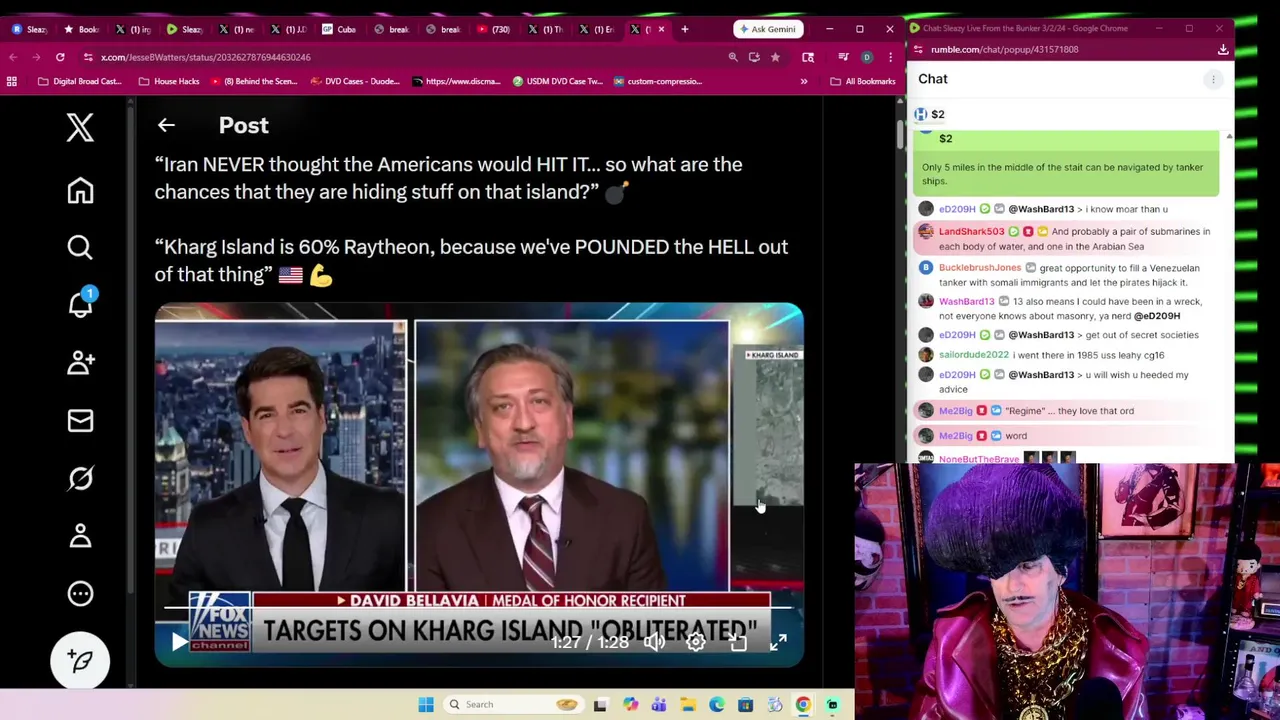The image size is (1280, 720).
Task: Open All Bookmarks folder
Action: click(863, 81)
